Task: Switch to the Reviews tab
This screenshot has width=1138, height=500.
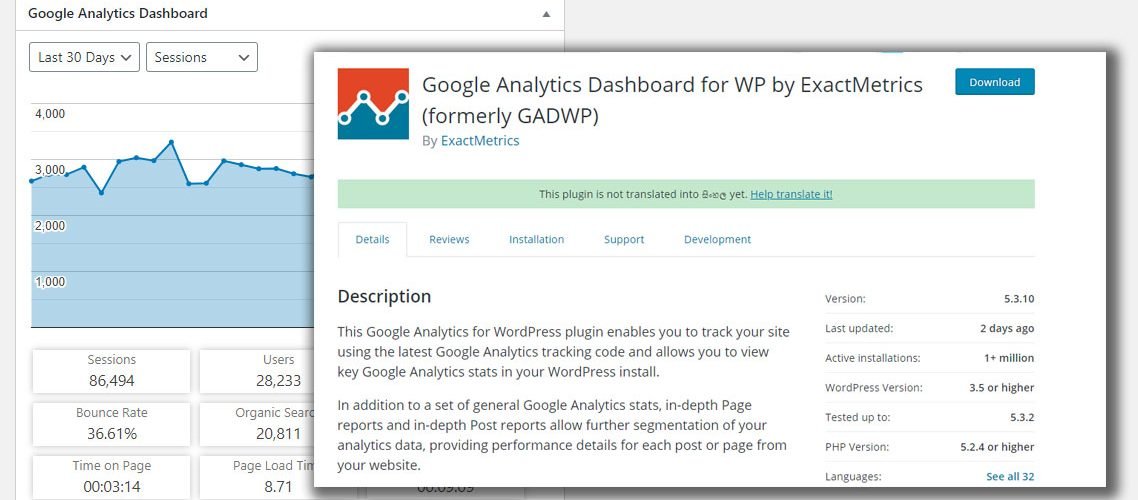Action: pos(449,239)
